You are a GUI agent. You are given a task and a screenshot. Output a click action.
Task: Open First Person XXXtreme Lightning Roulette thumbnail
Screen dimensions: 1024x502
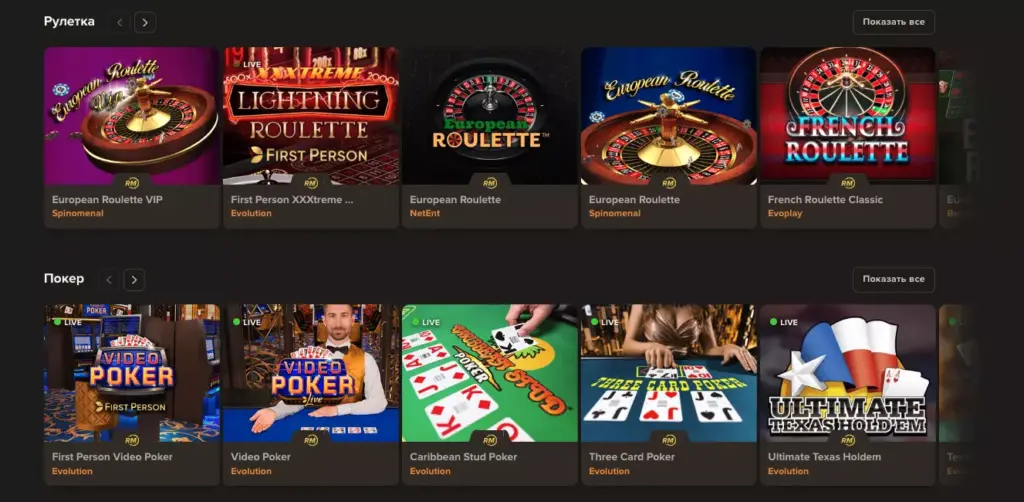pos(311,116)
